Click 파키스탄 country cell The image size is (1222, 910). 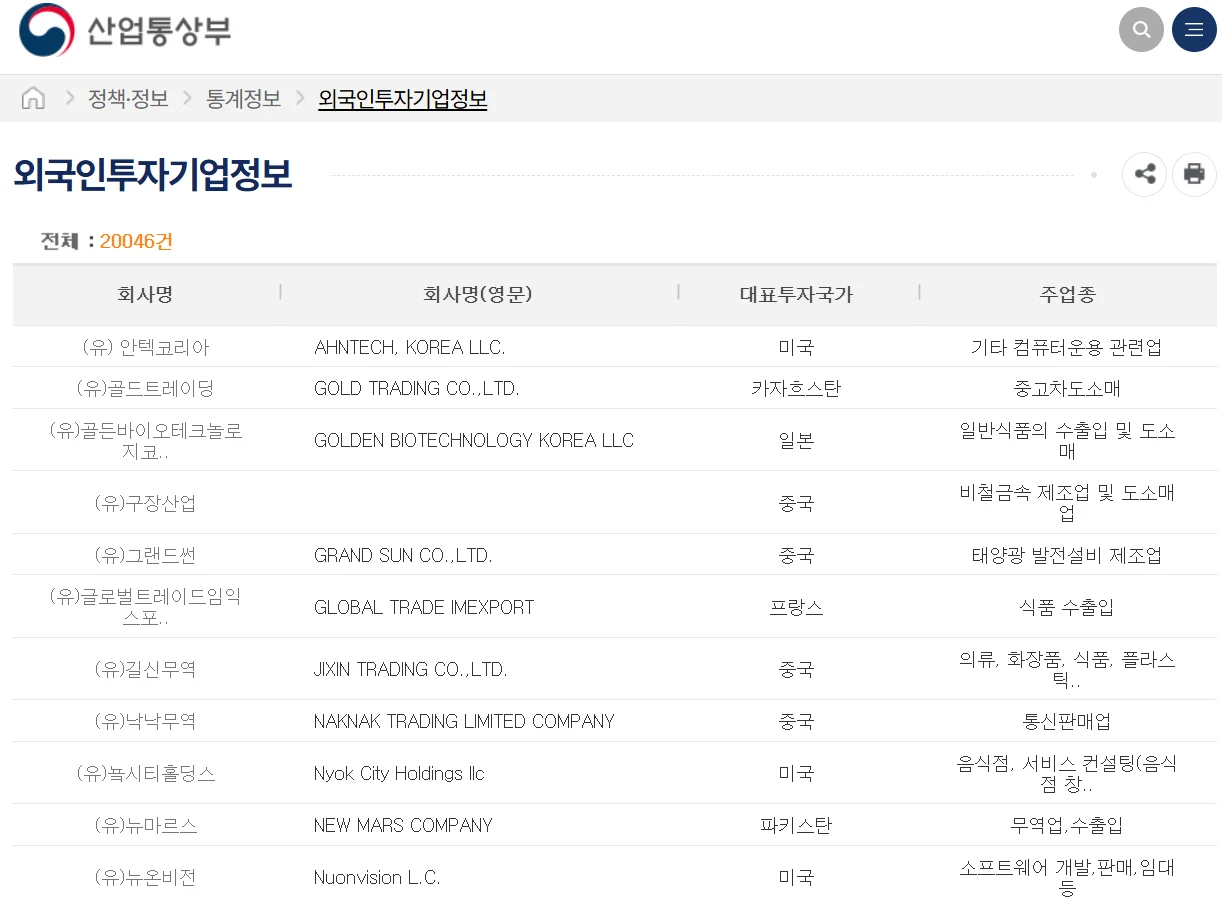click(796, 825)
